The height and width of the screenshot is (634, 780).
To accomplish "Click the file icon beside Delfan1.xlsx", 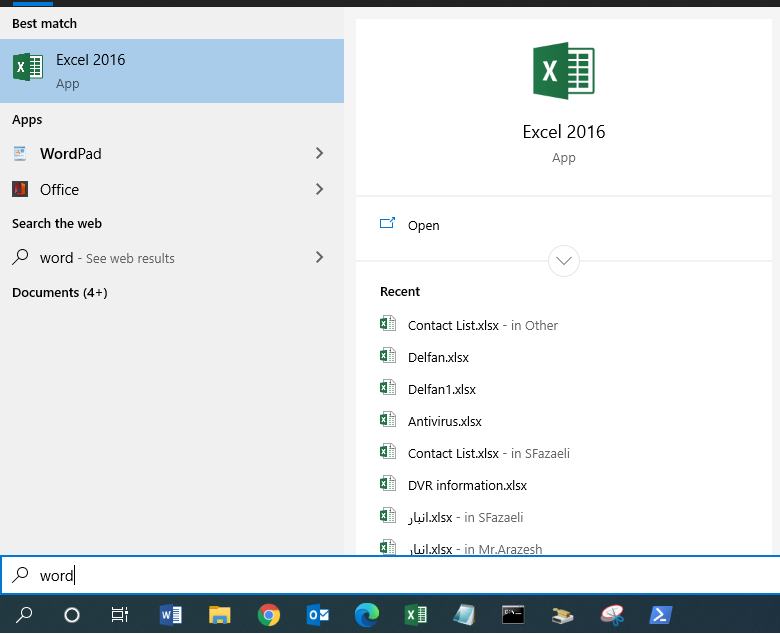I will point(388,387).
